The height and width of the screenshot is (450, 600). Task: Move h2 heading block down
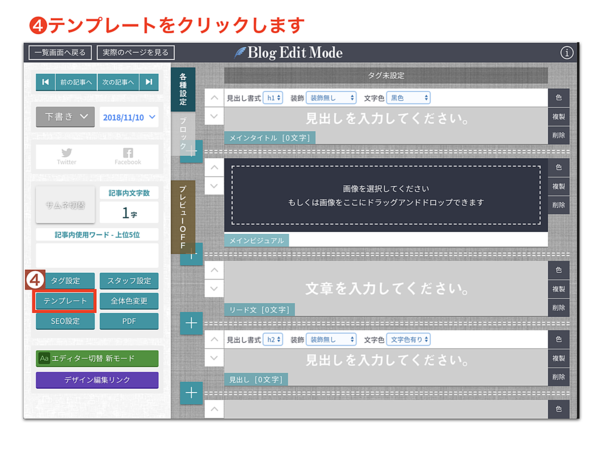coord(214,358)
